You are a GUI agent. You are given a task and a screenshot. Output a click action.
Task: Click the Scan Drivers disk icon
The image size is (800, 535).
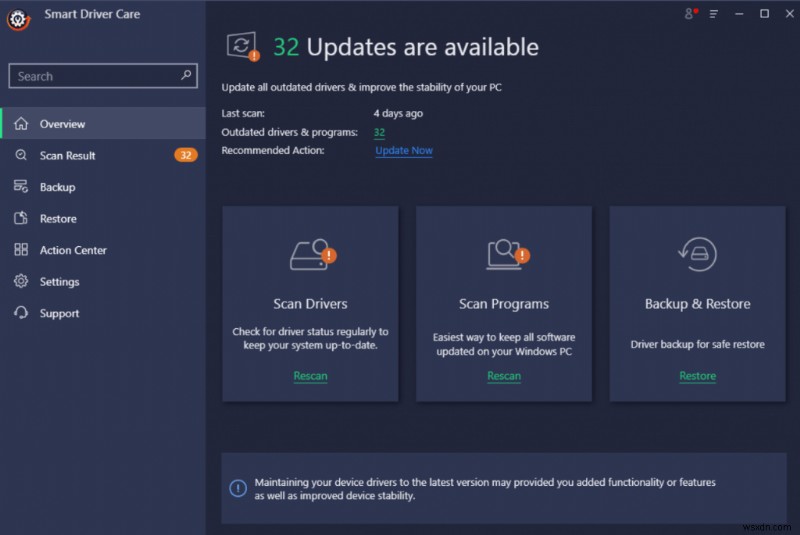(x=313, y=254)
